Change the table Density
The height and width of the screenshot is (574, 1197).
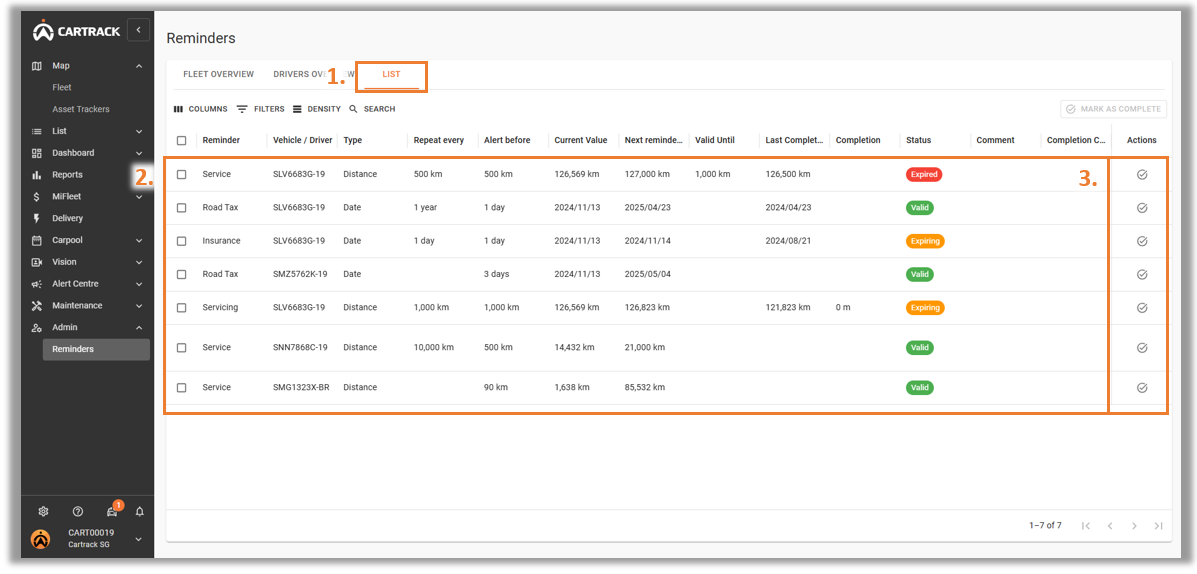pos(317,109)
